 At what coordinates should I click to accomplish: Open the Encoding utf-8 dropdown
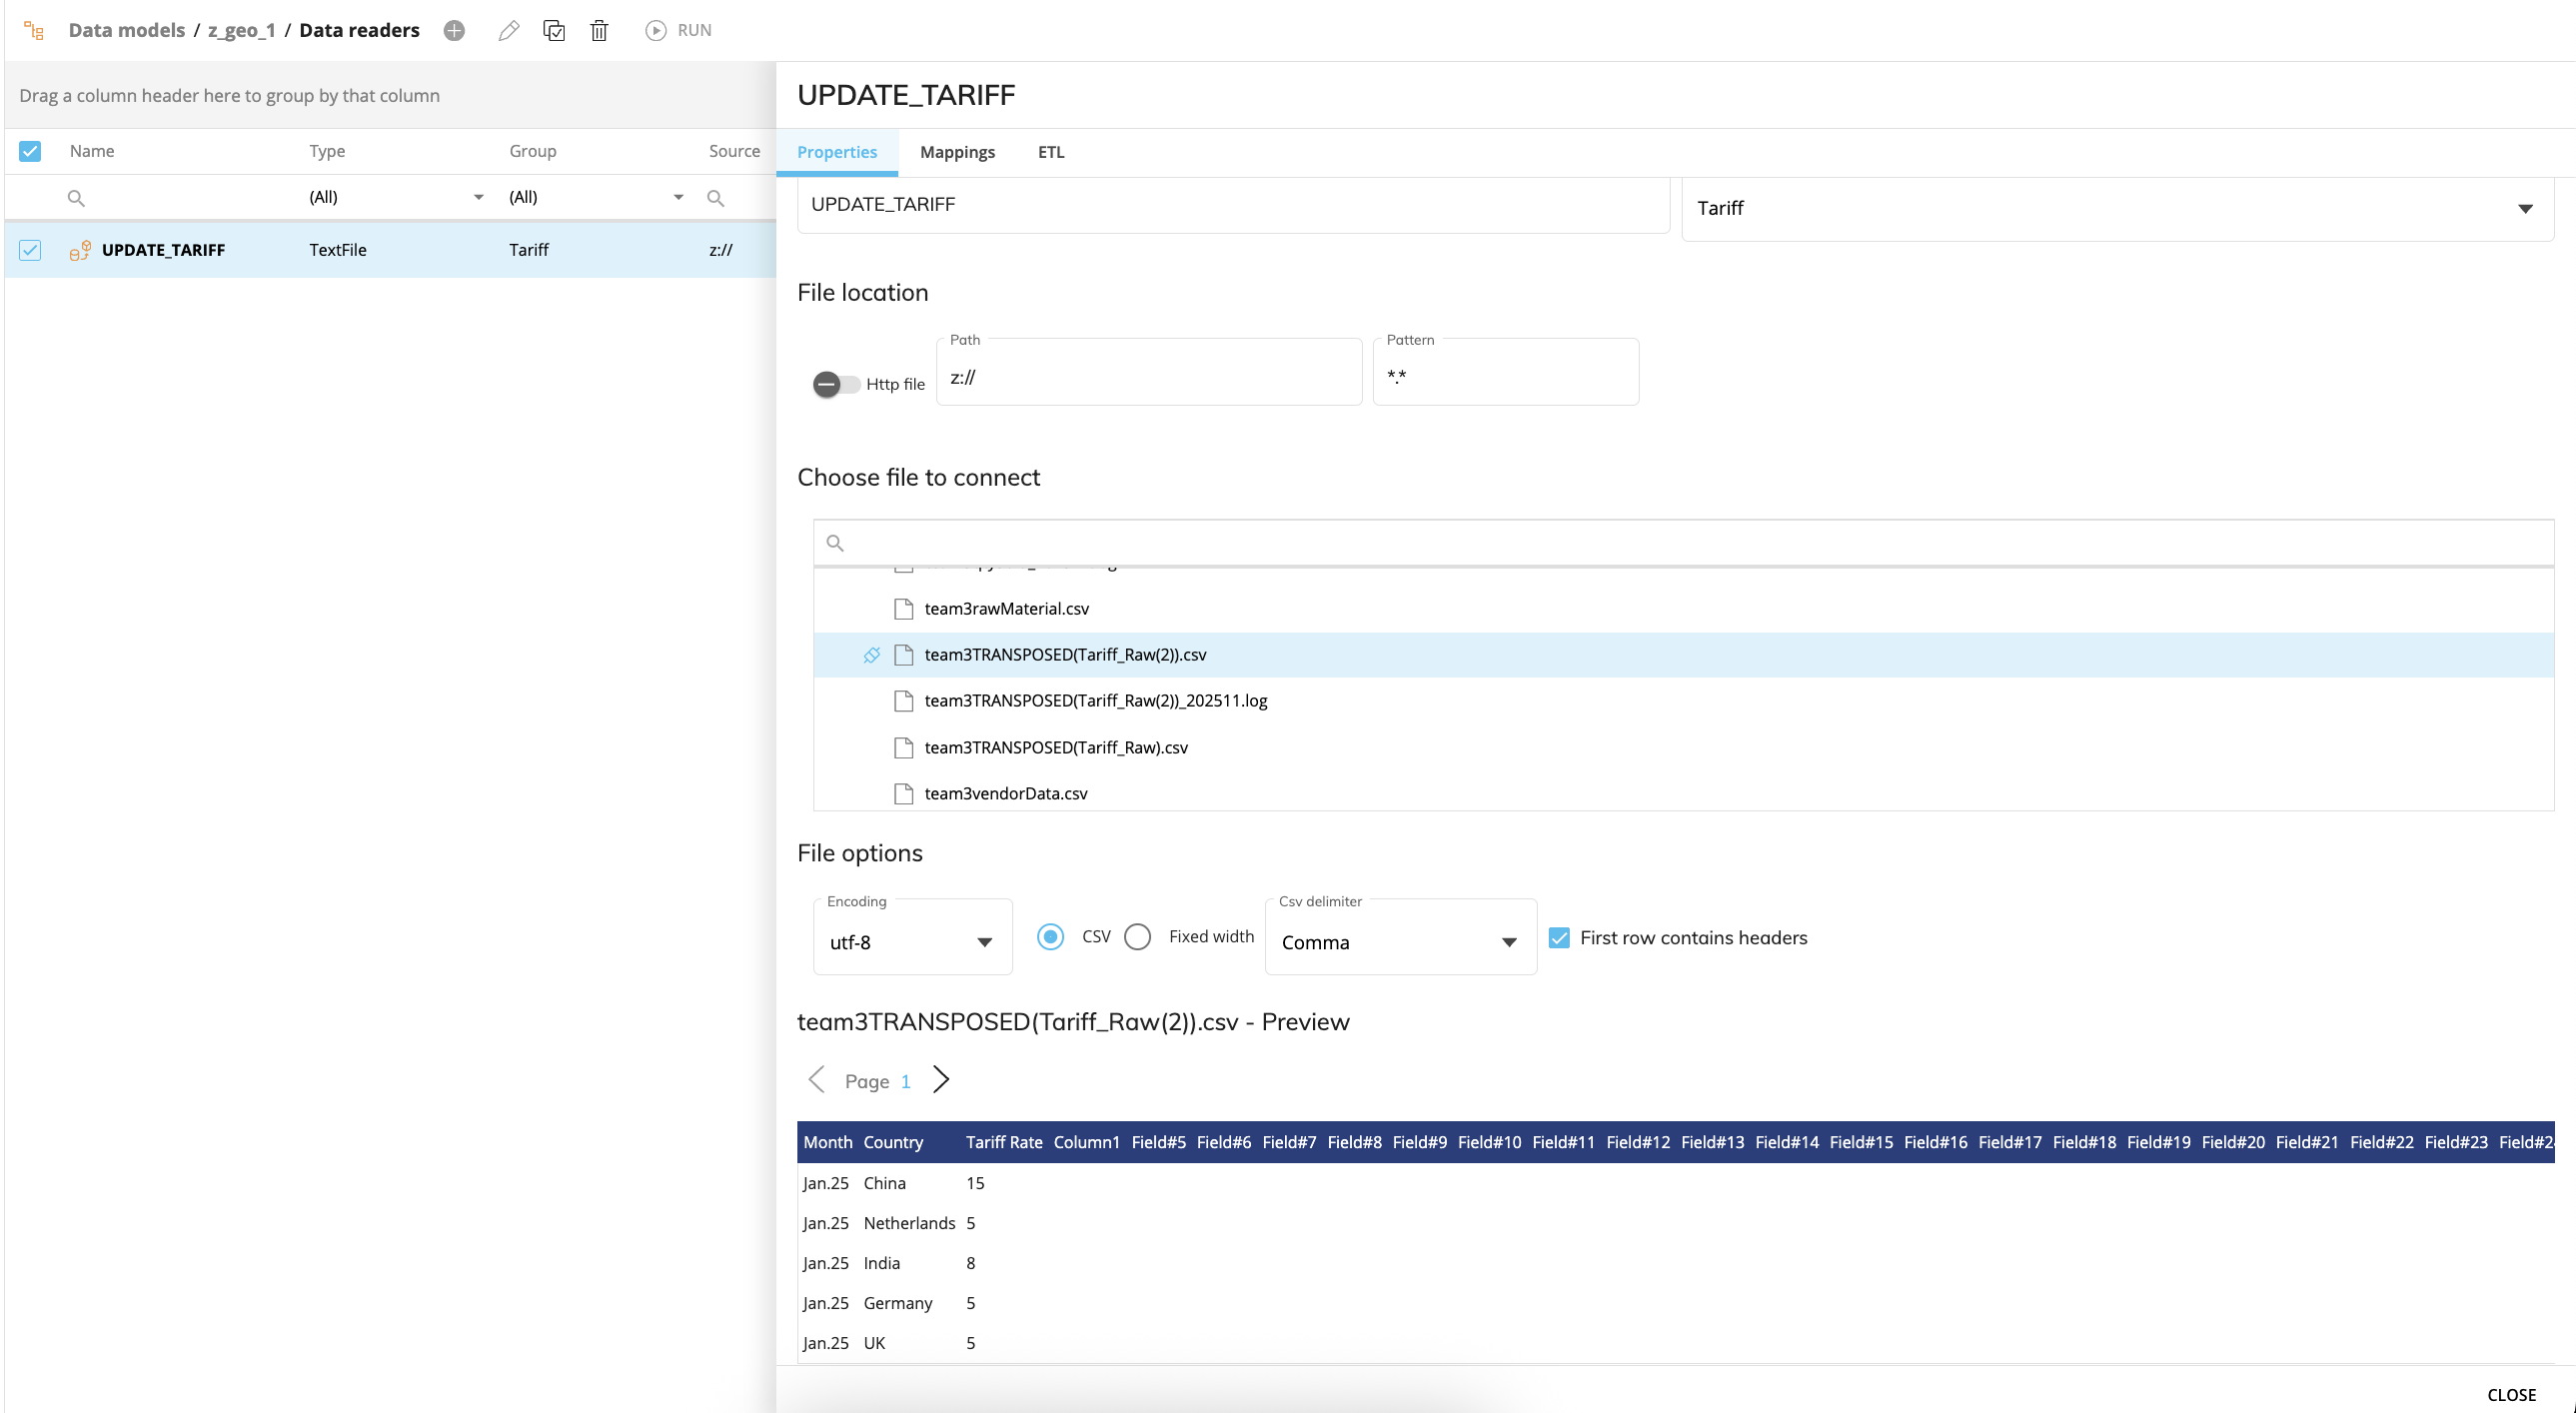tap(912, 941)
